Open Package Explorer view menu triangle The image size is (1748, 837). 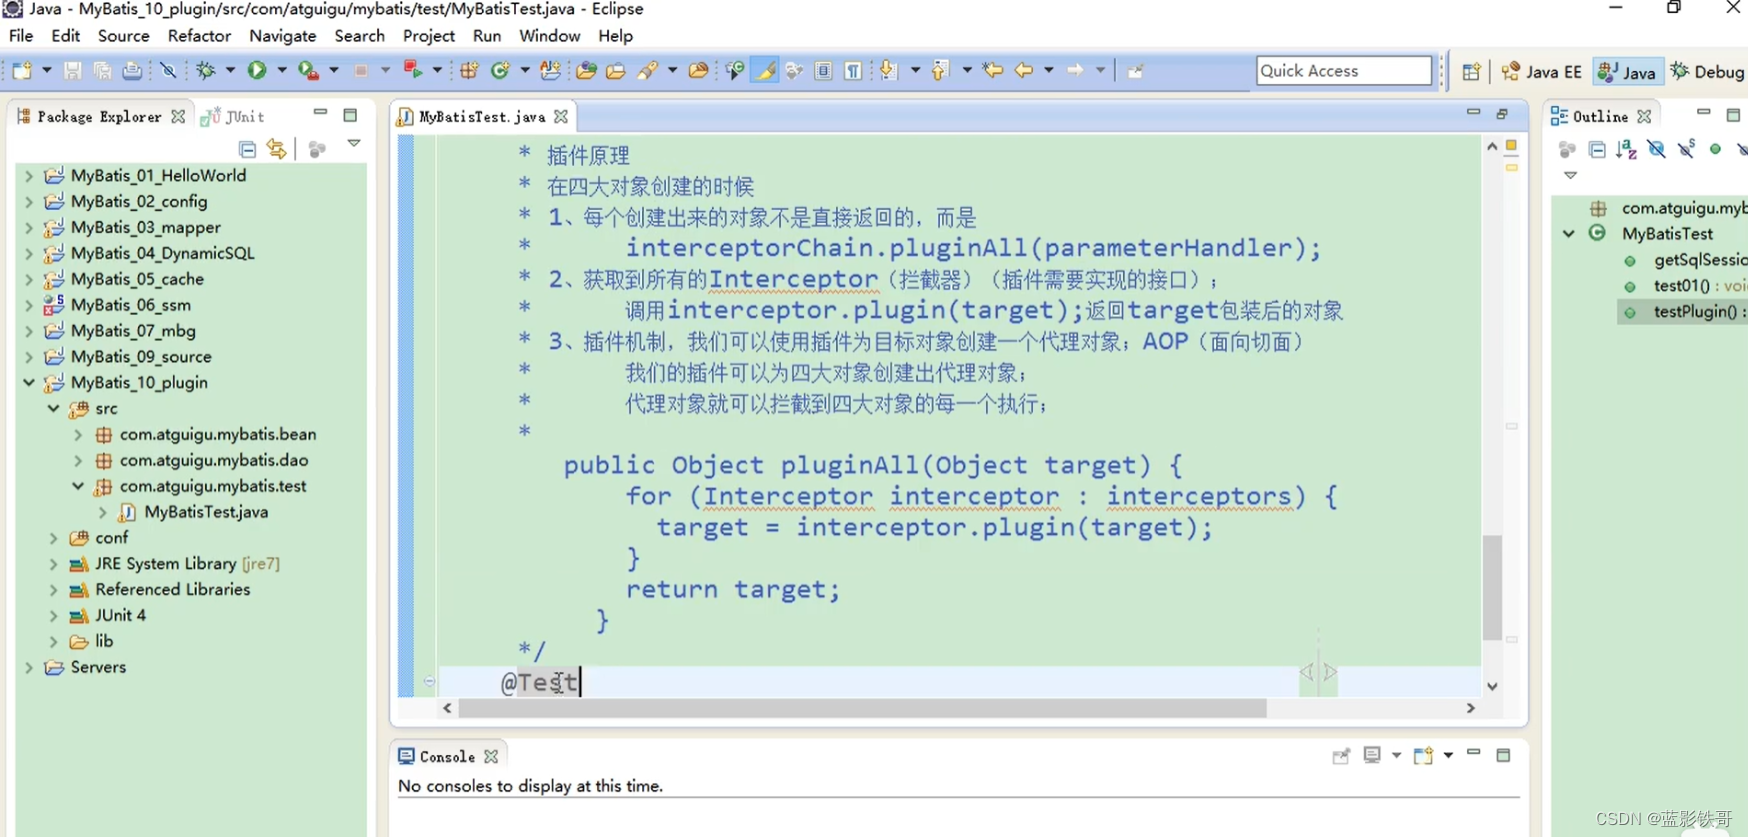354,143
